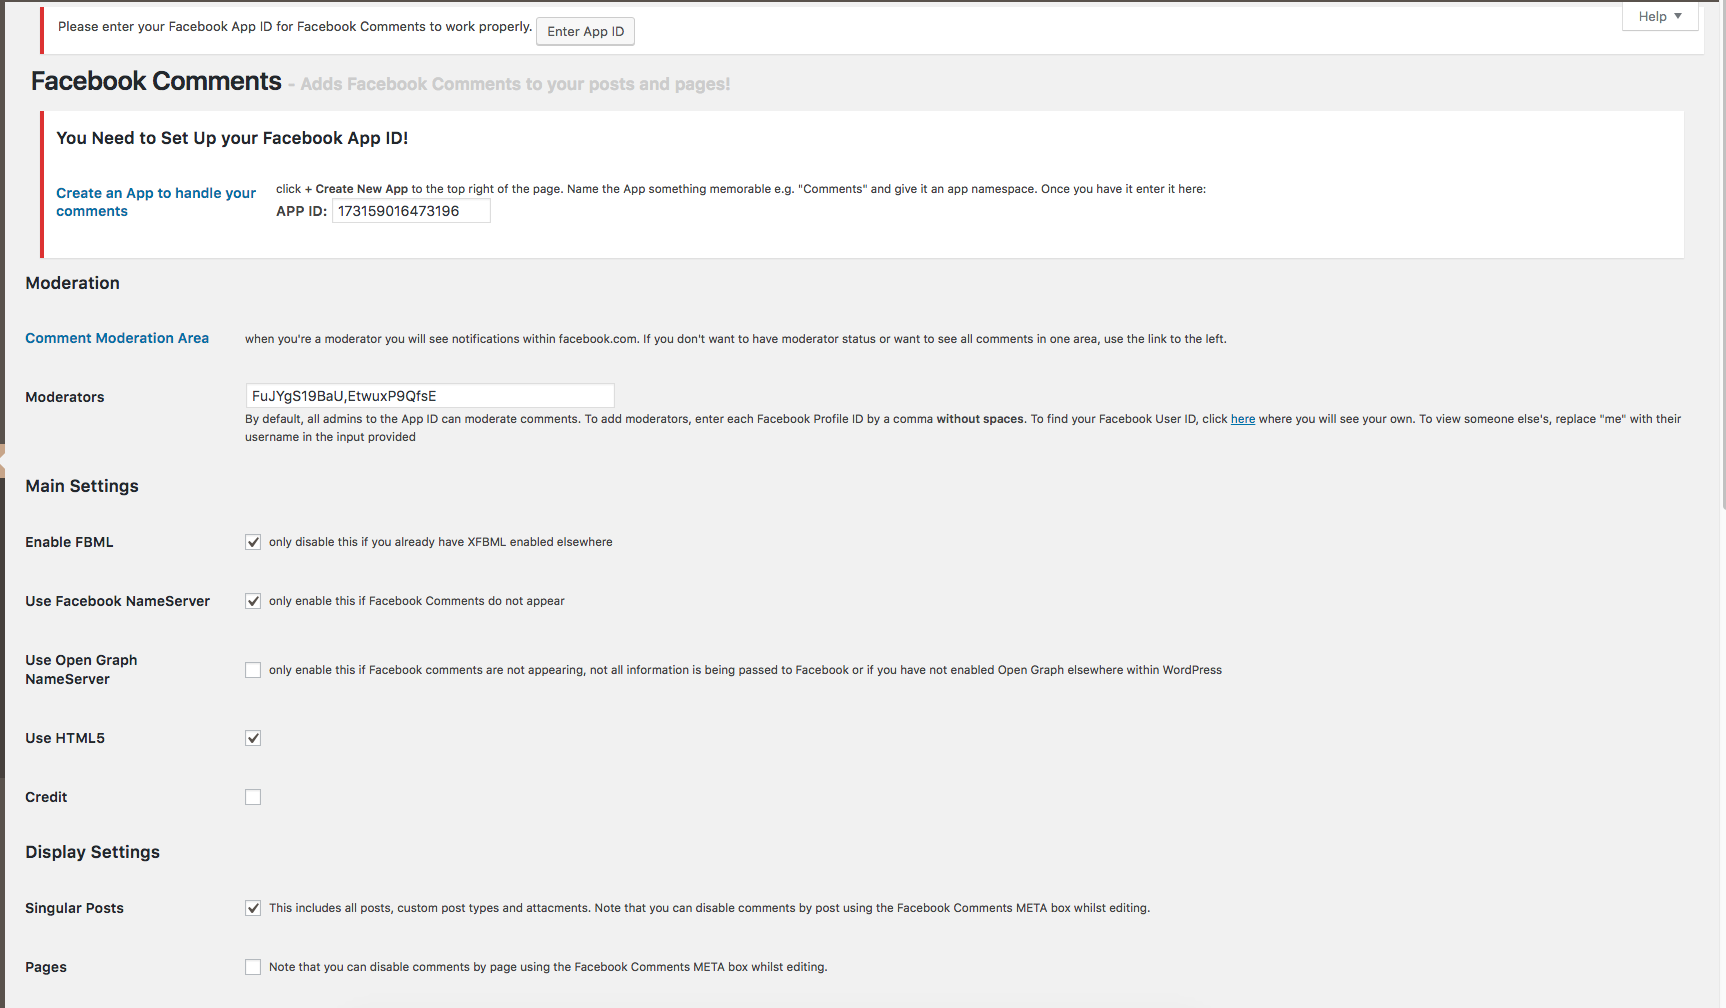
Task: Click the 'Use HTML5' setting label text
Action: [x=65, y=738]
